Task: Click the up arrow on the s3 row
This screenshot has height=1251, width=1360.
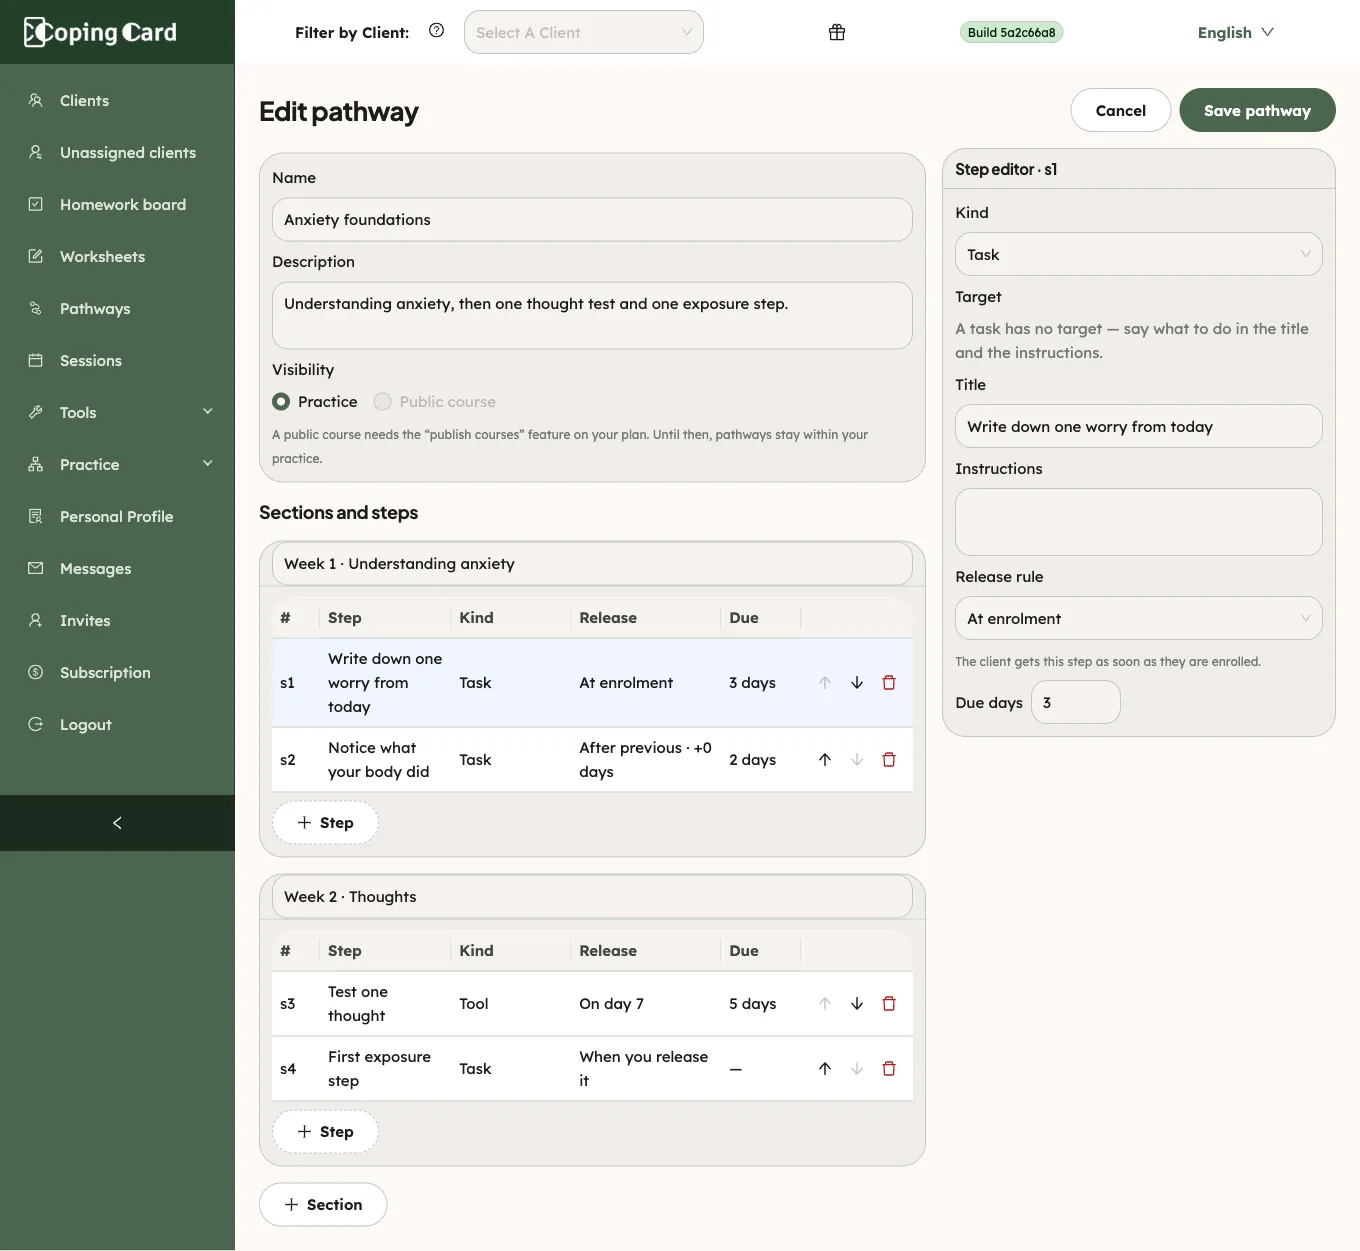Action: [825, 1004]
